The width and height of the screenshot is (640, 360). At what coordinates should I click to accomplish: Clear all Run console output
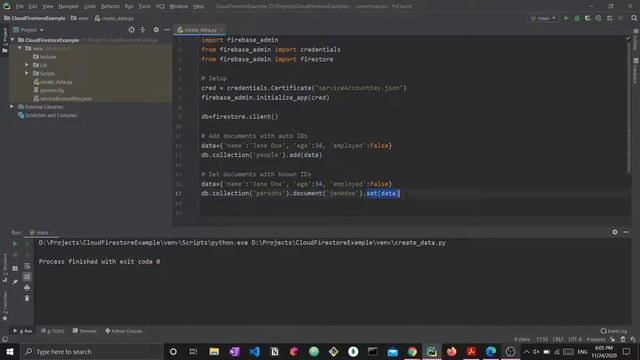coord(27,298)
